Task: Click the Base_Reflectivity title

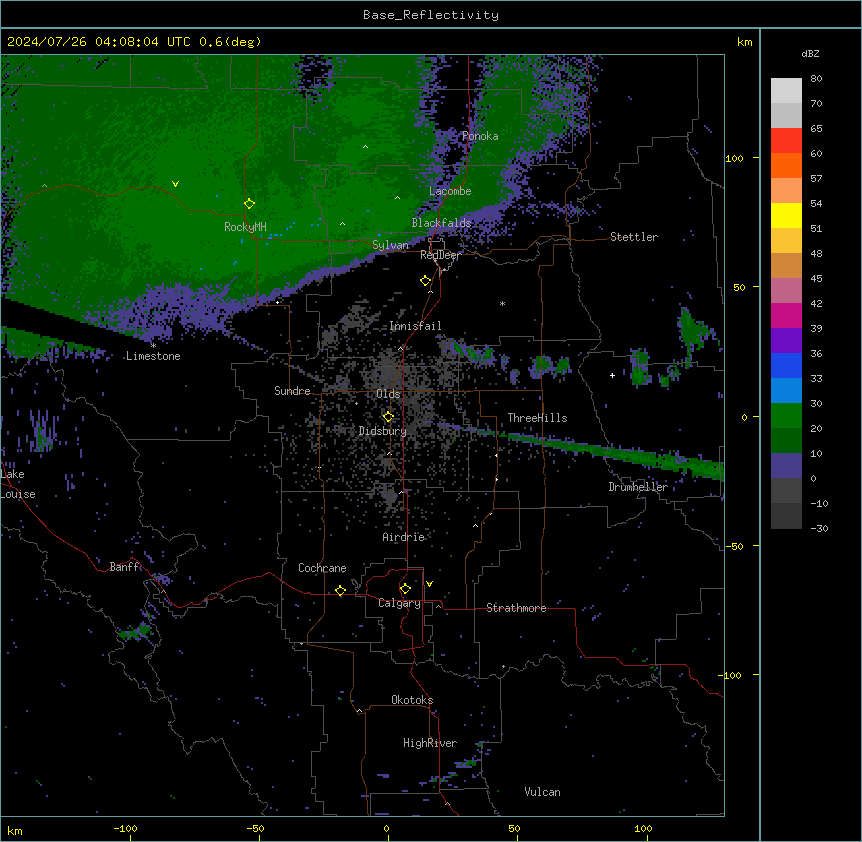Action: 431,15
